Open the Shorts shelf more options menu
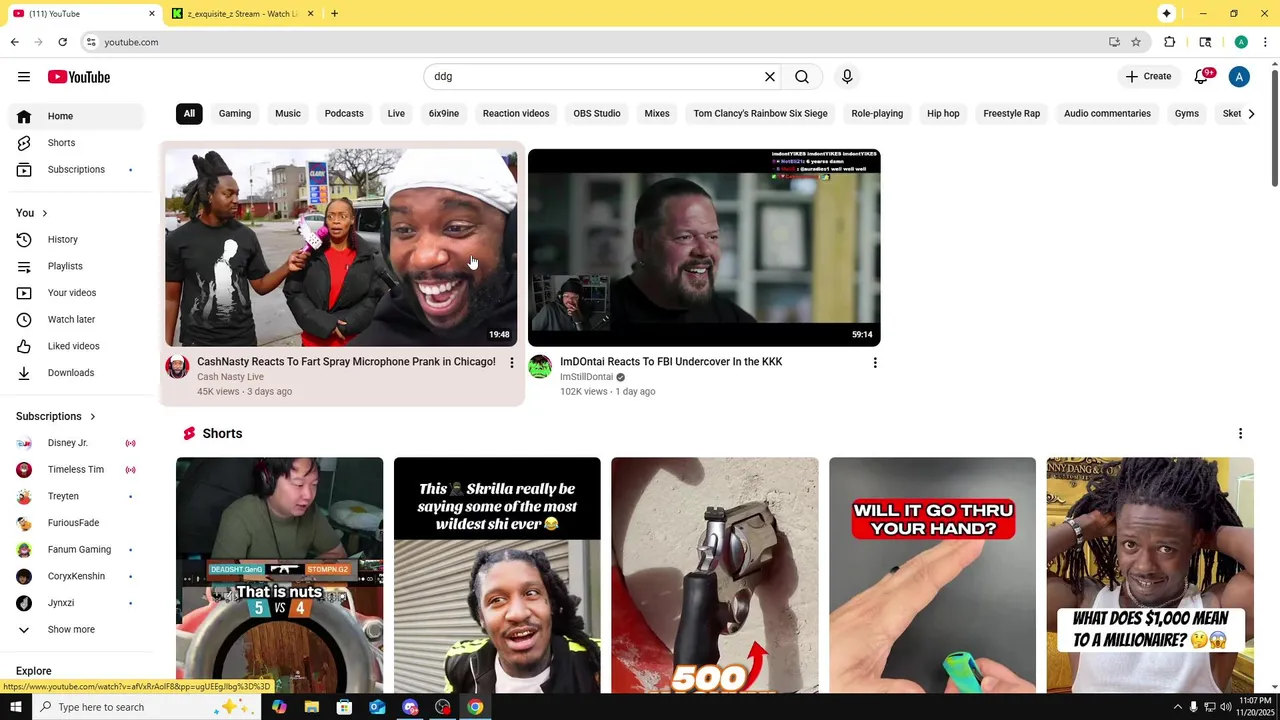This screenshot has height=720, width=1280. tap(1240, 434)
